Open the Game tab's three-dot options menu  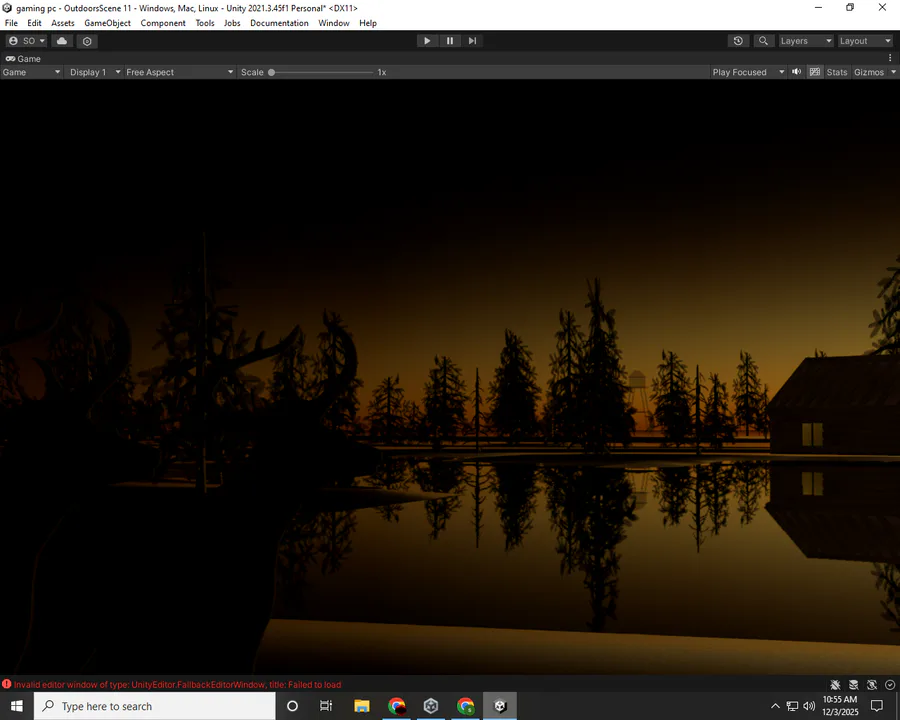(x=890, y=58)
